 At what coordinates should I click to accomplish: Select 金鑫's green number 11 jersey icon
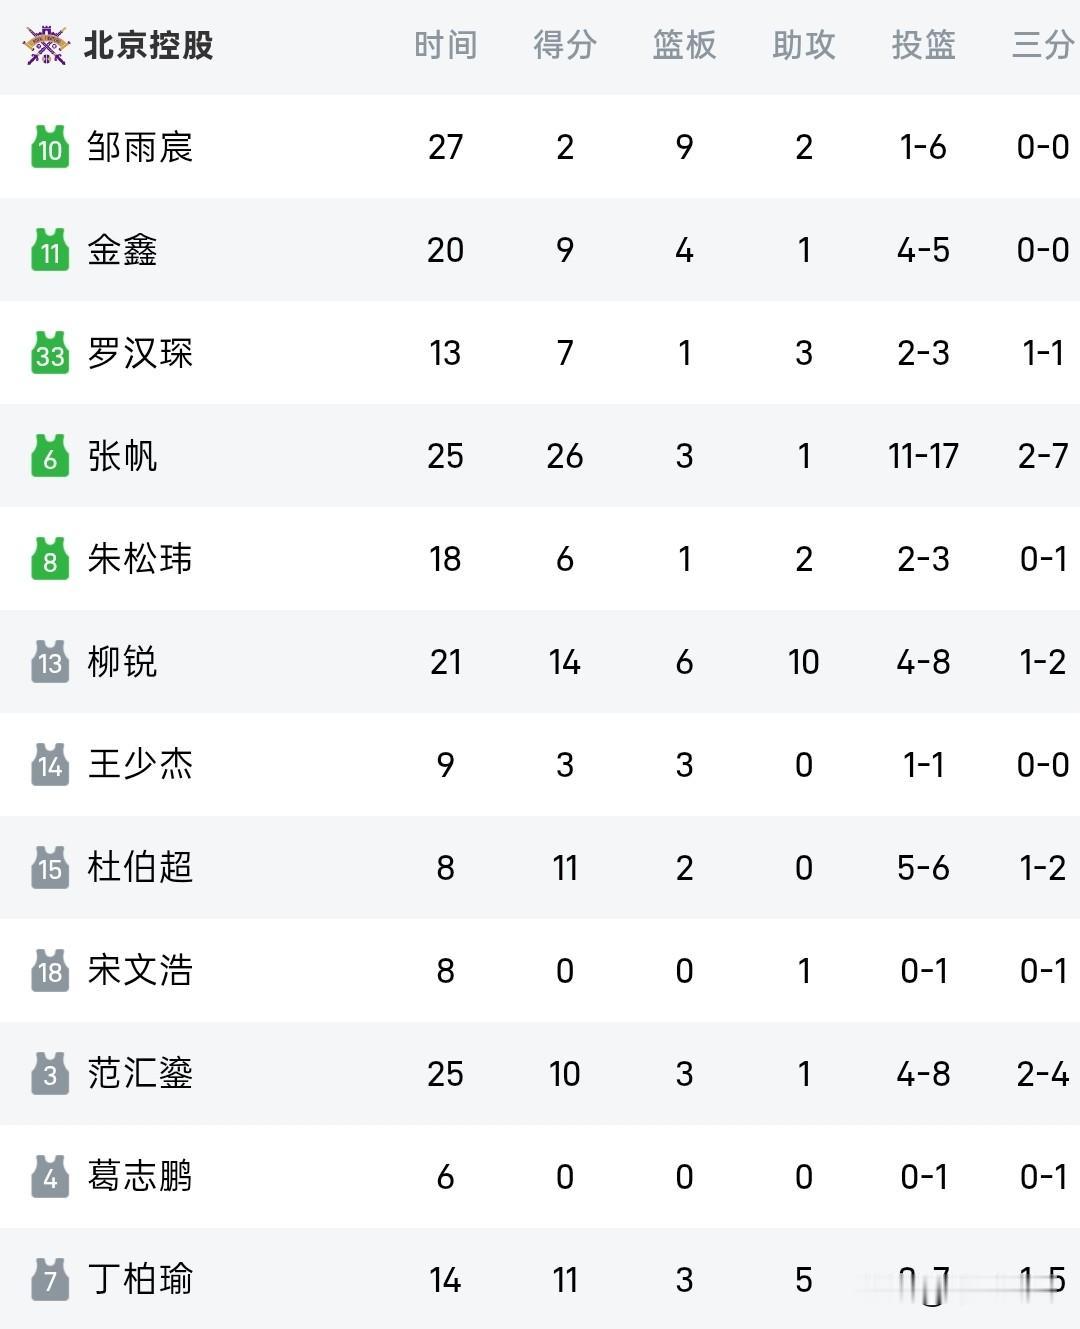tap(50, 250)
